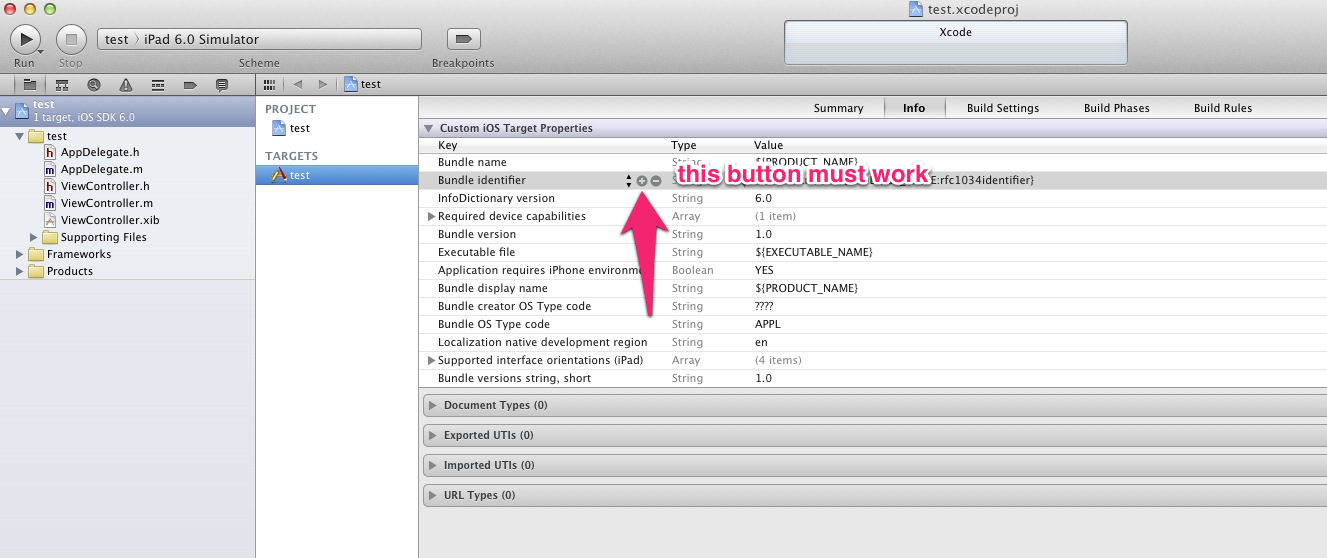Expand the Document Types (0) section
1327x558 pixels.
point(433,406)
